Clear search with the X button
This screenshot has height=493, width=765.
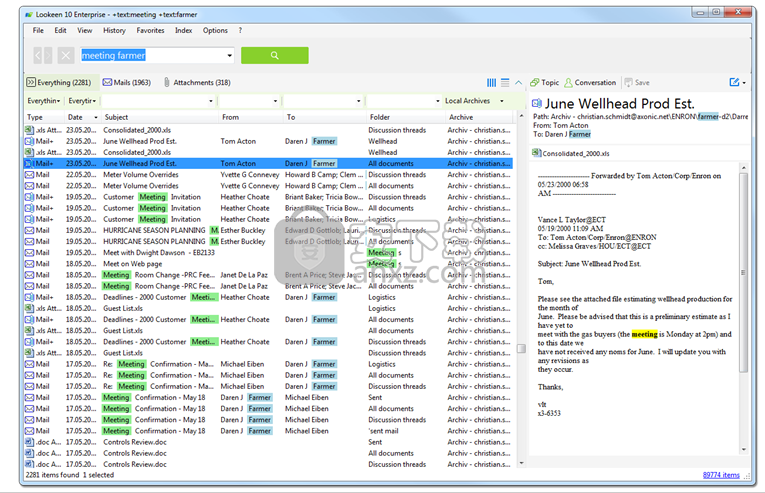(65, 56)
